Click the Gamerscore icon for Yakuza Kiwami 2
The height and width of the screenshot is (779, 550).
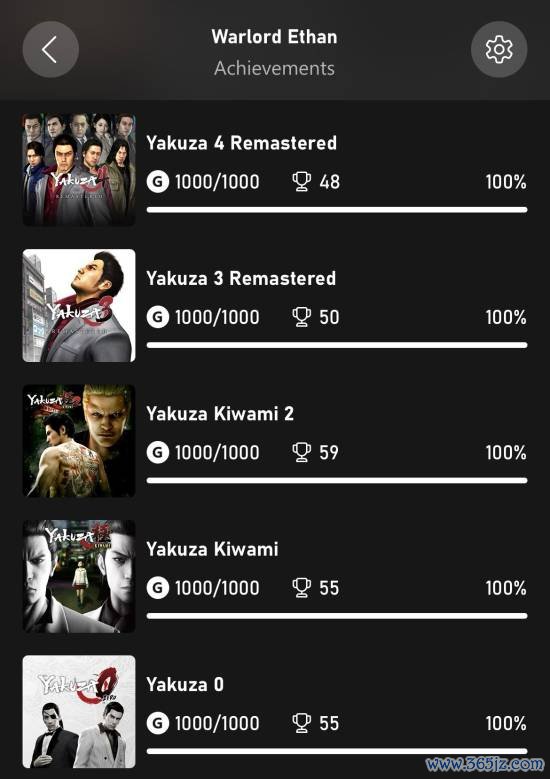pos(157,453)
